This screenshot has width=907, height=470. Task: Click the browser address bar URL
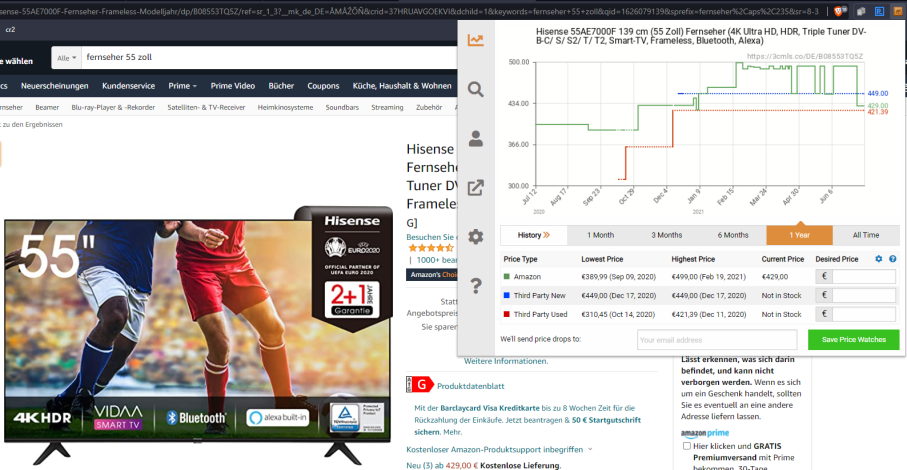tap(410, 11)
